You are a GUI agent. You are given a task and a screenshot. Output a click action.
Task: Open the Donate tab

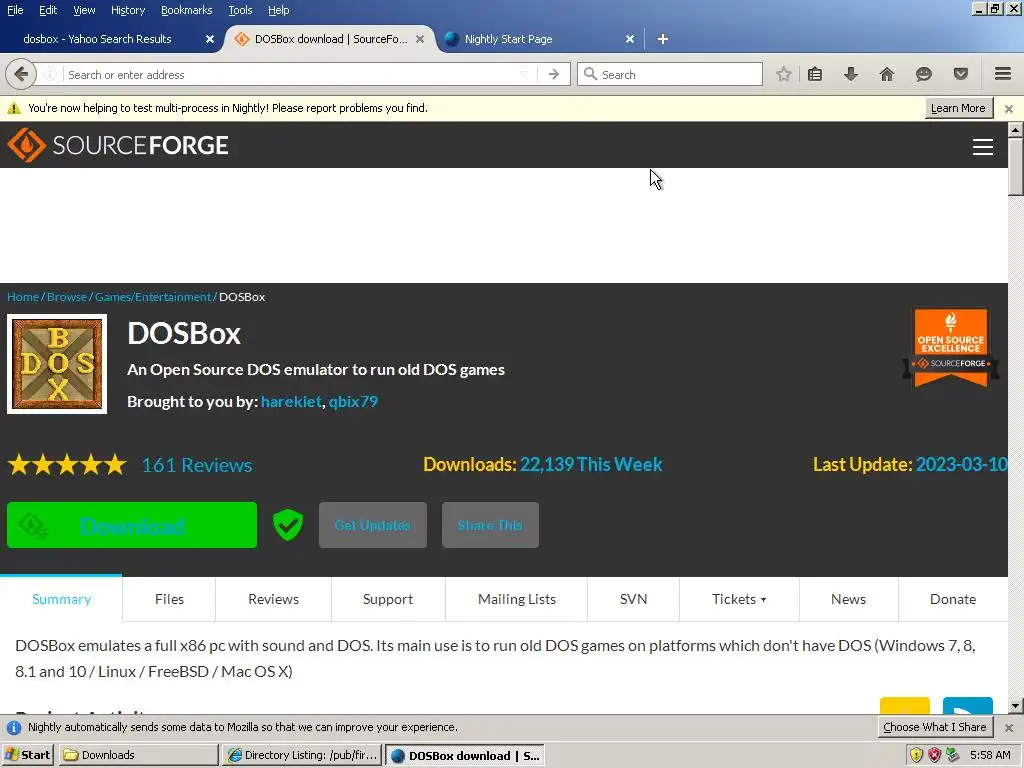[x=953, y=600]
